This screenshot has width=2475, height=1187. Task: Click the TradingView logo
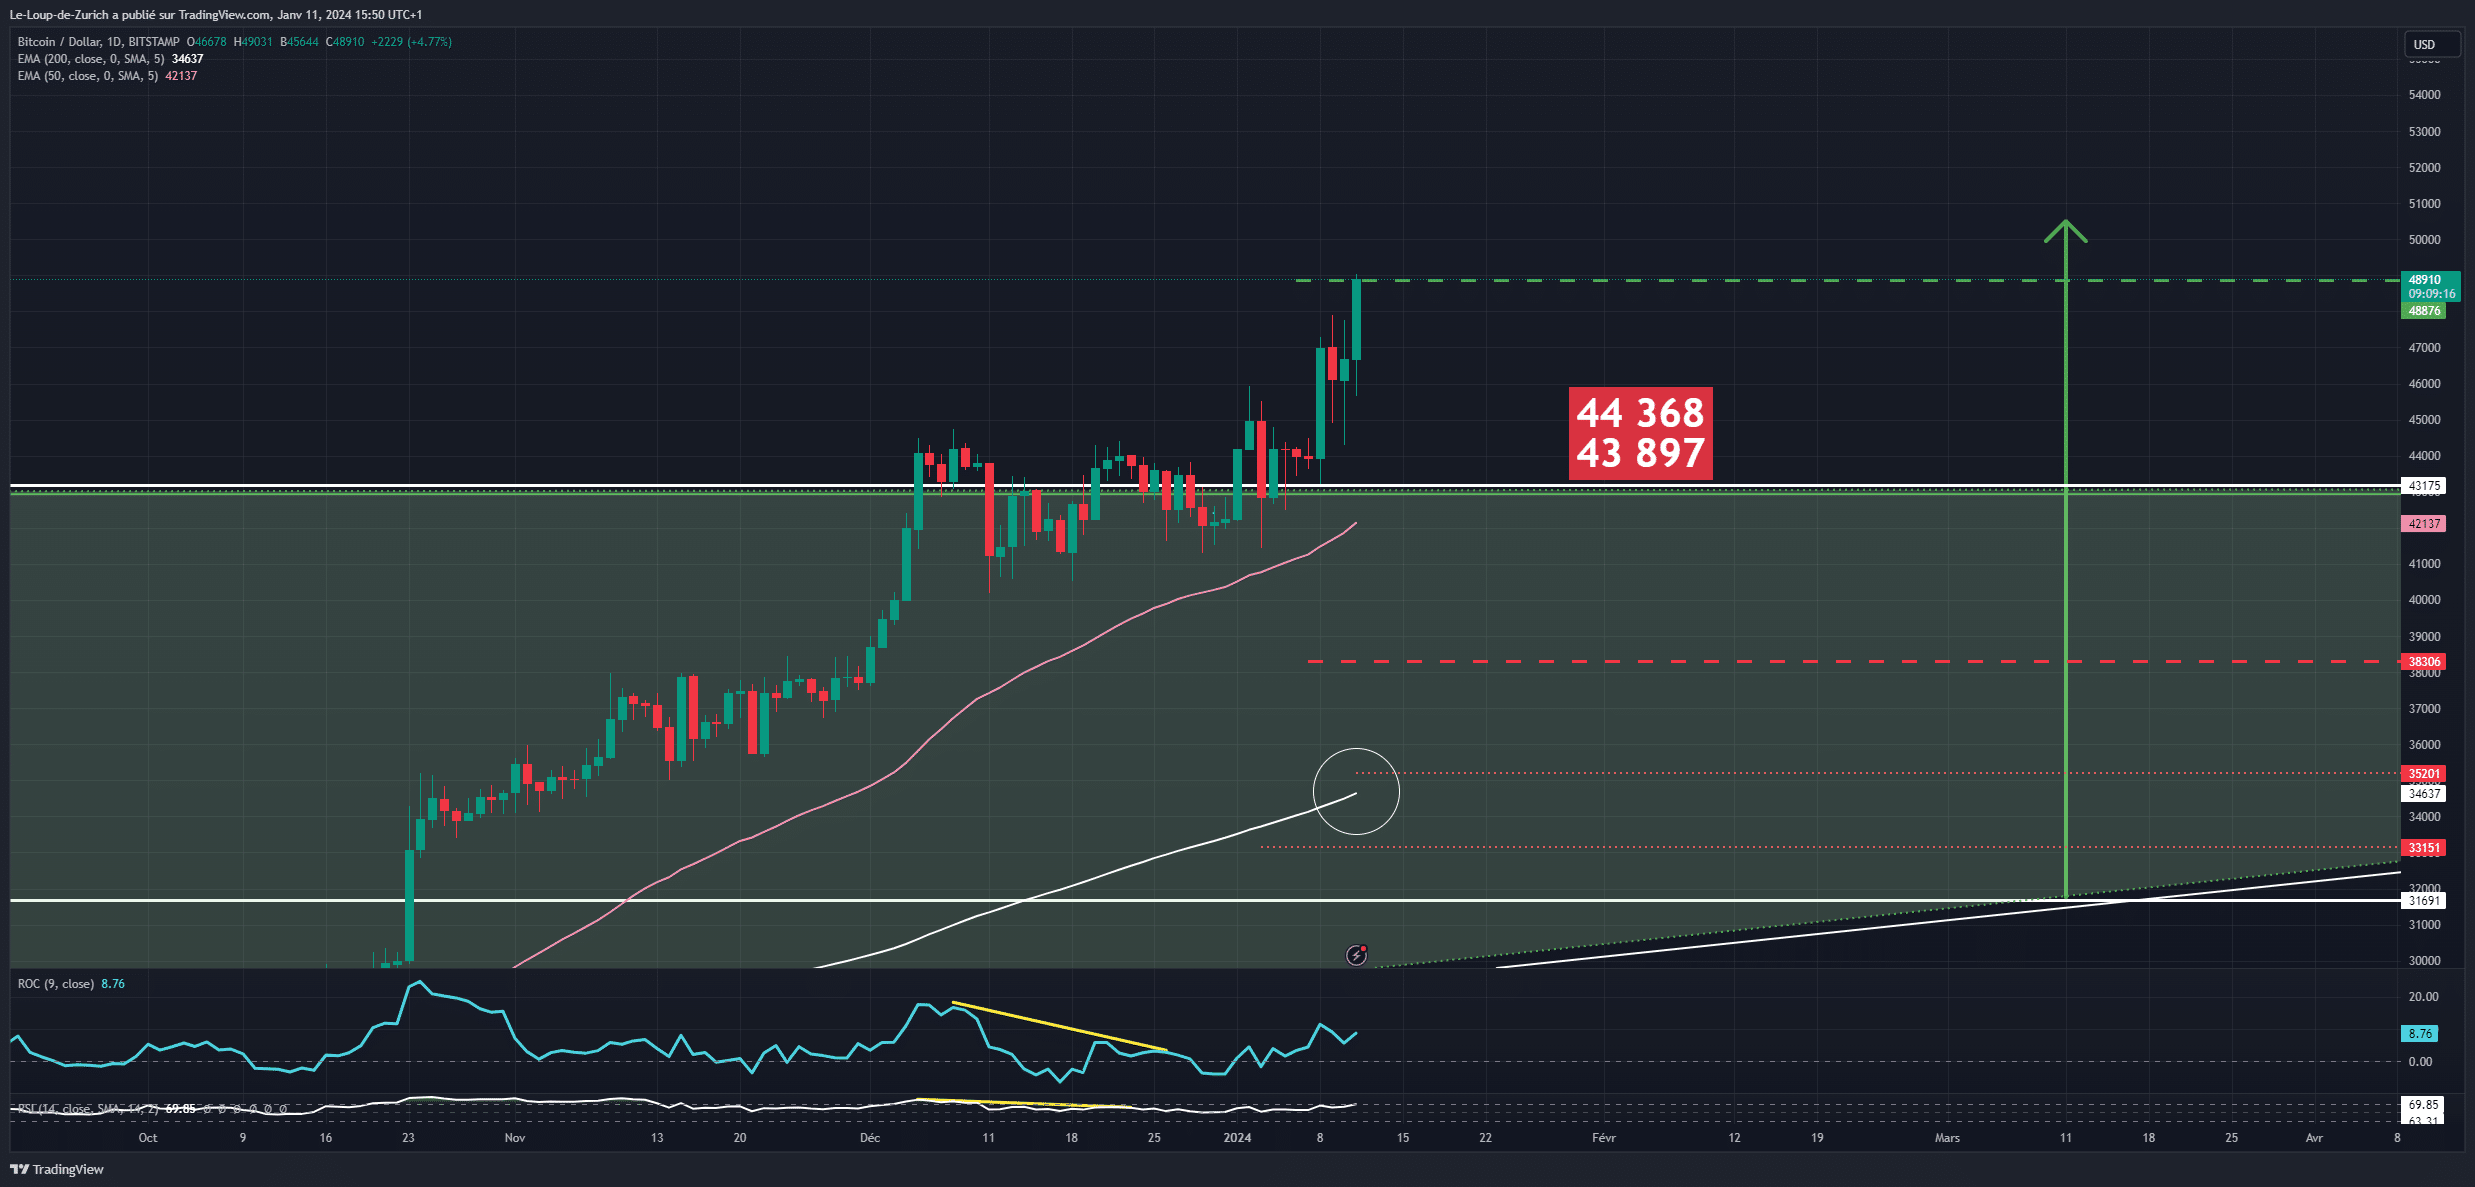(57, 1169)
